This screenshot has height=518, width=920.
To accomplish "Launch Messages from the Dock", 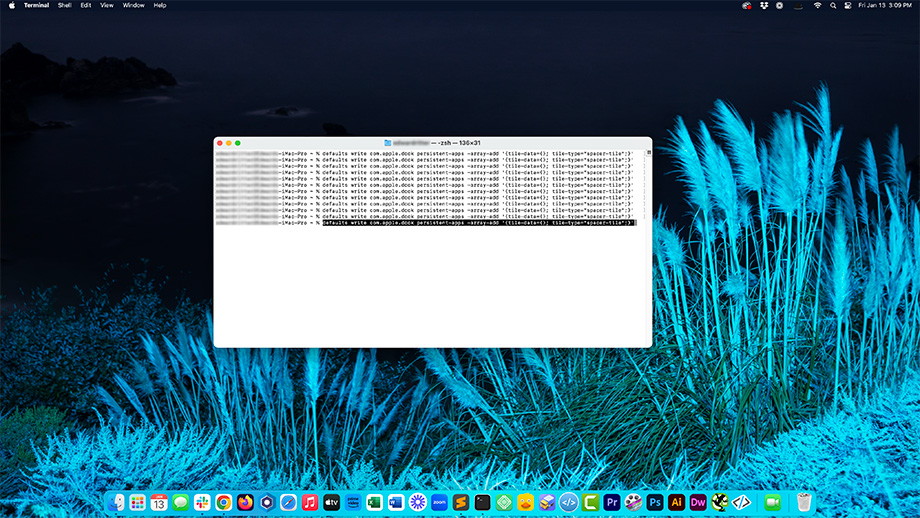I will tap(181, 502).
